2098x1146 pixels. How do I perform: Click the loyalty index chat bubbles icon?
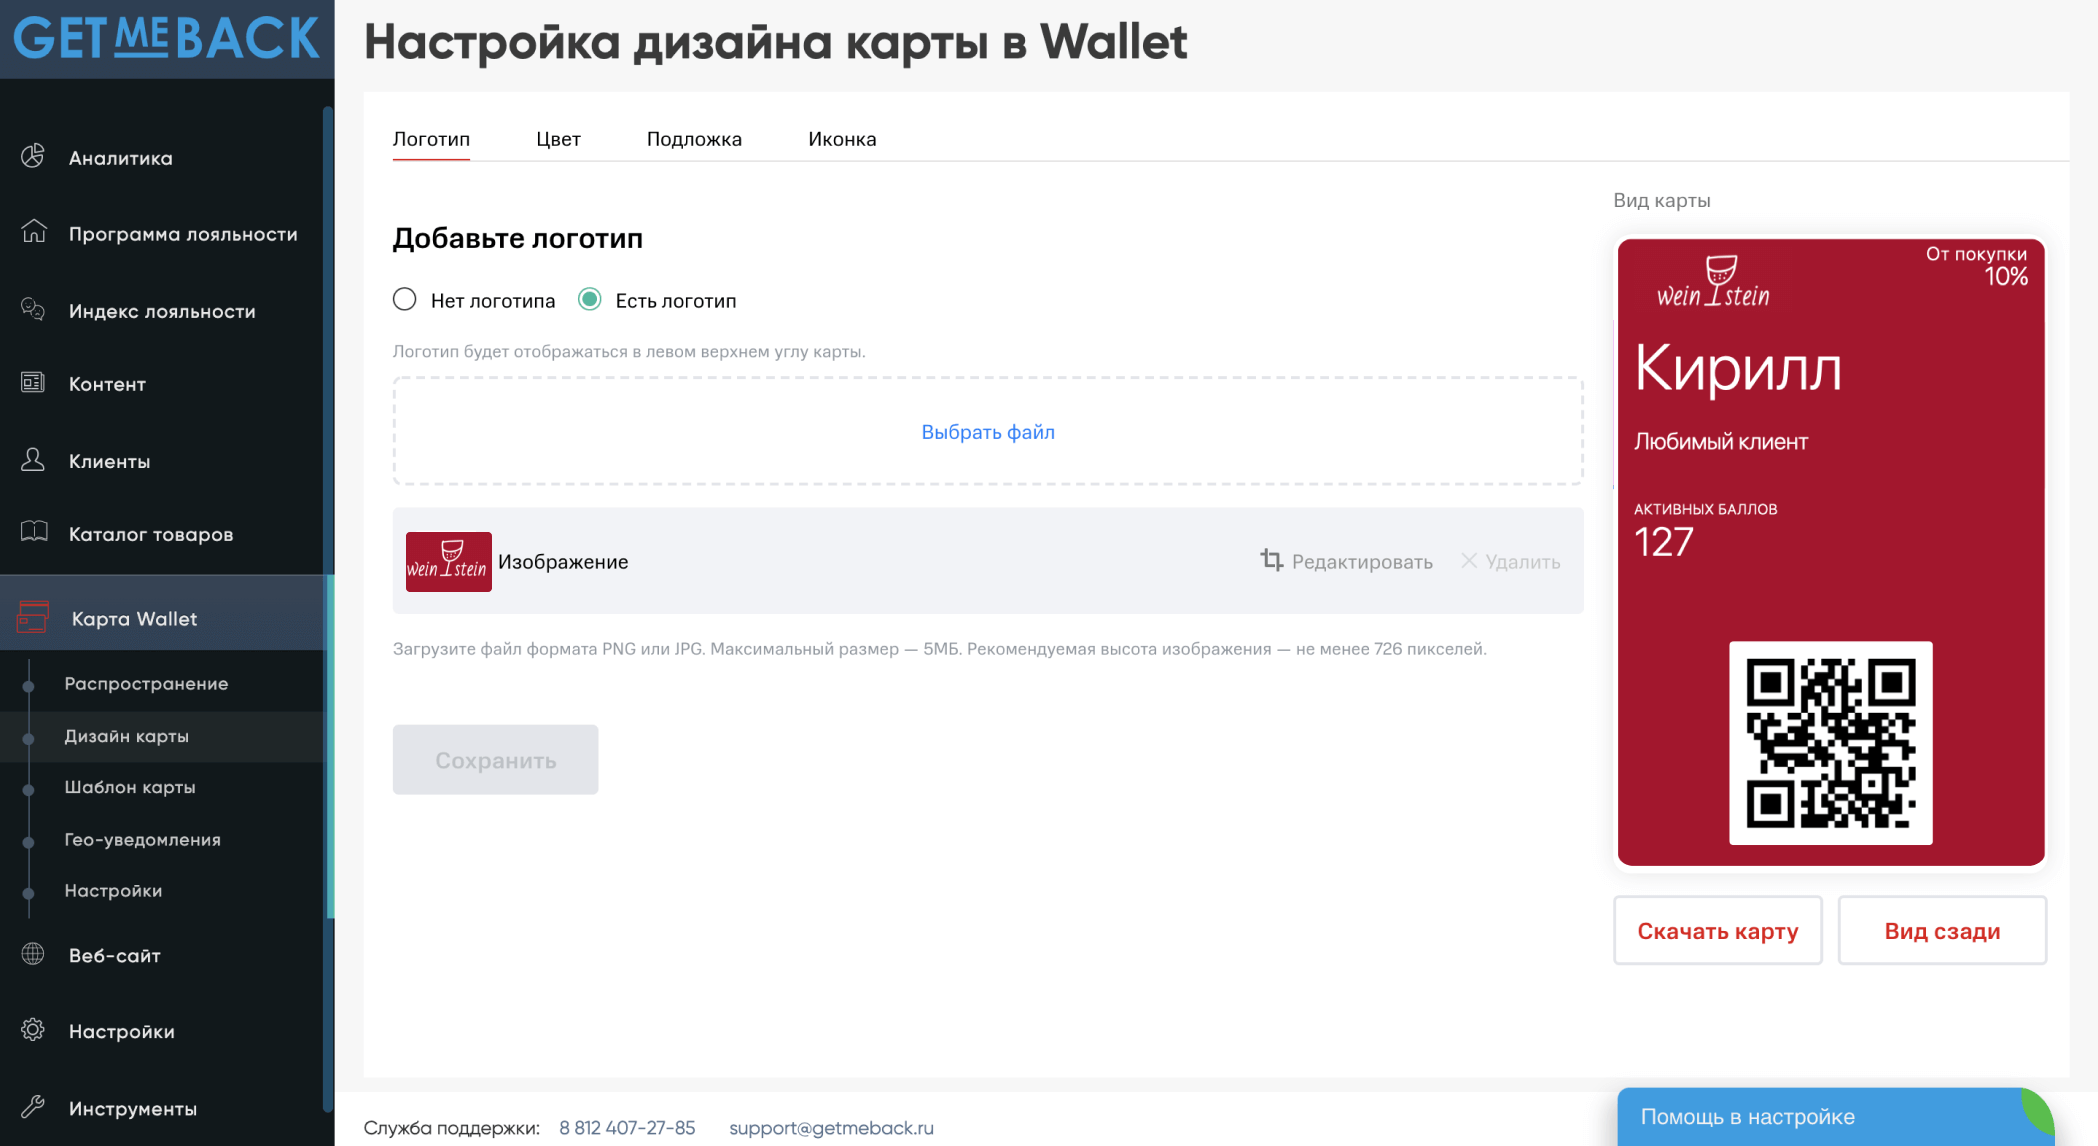(33, 309)
